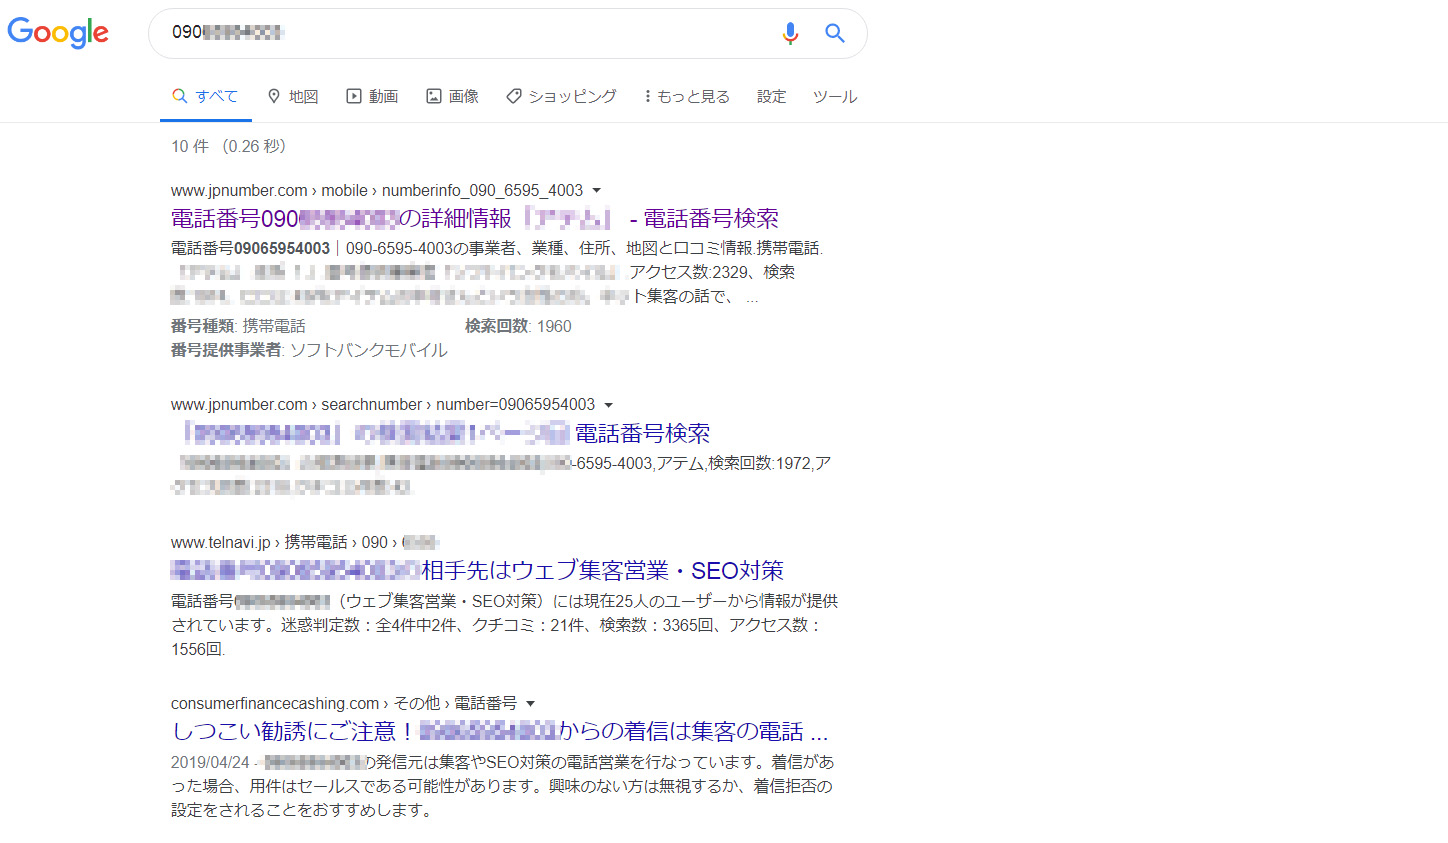Switch to the 地図 tab
The image size is (1448, 843).
[293, 96]
